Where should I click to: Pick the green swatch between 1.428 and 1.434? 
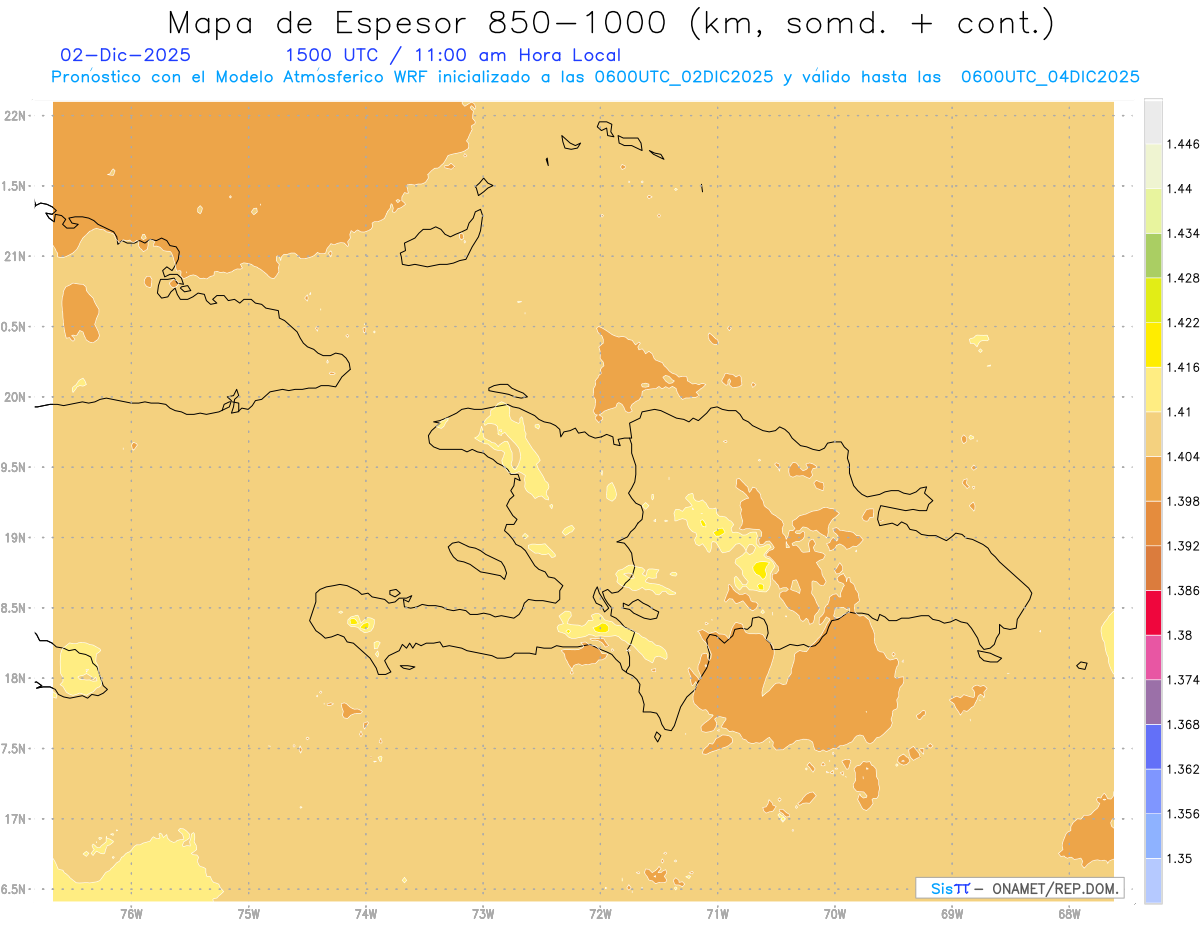click(x=1153, y=255)
